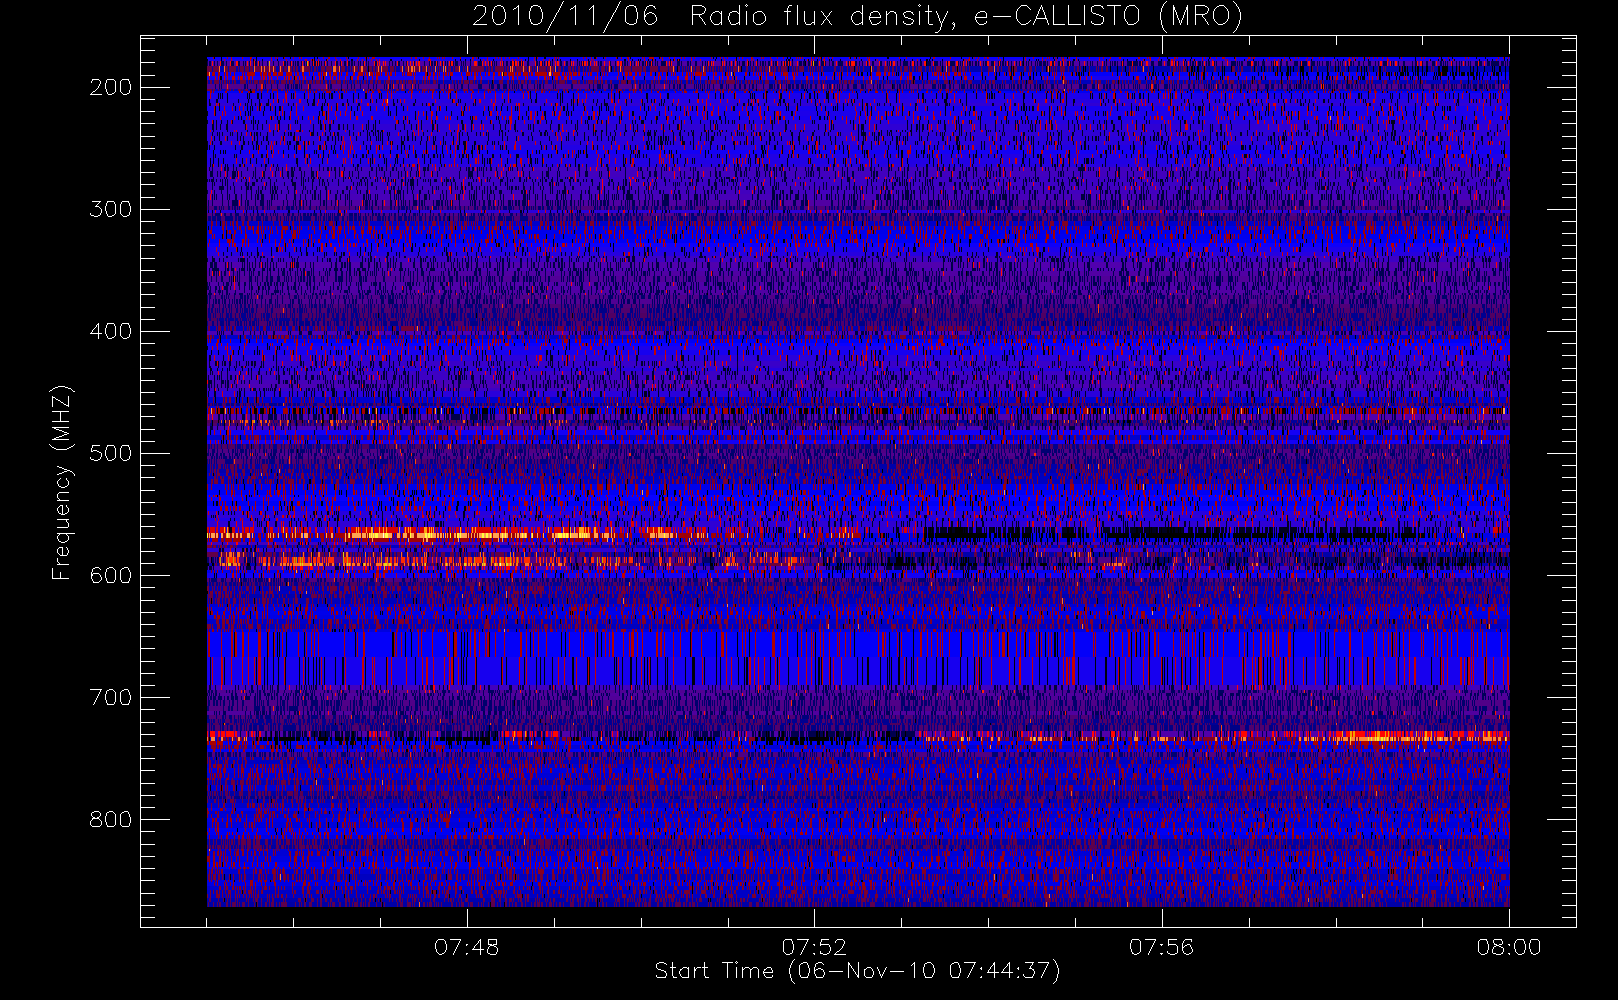
Task: Click the 'Start Time (06-Nov-10 07:44:37)' label
Action: 857,971
